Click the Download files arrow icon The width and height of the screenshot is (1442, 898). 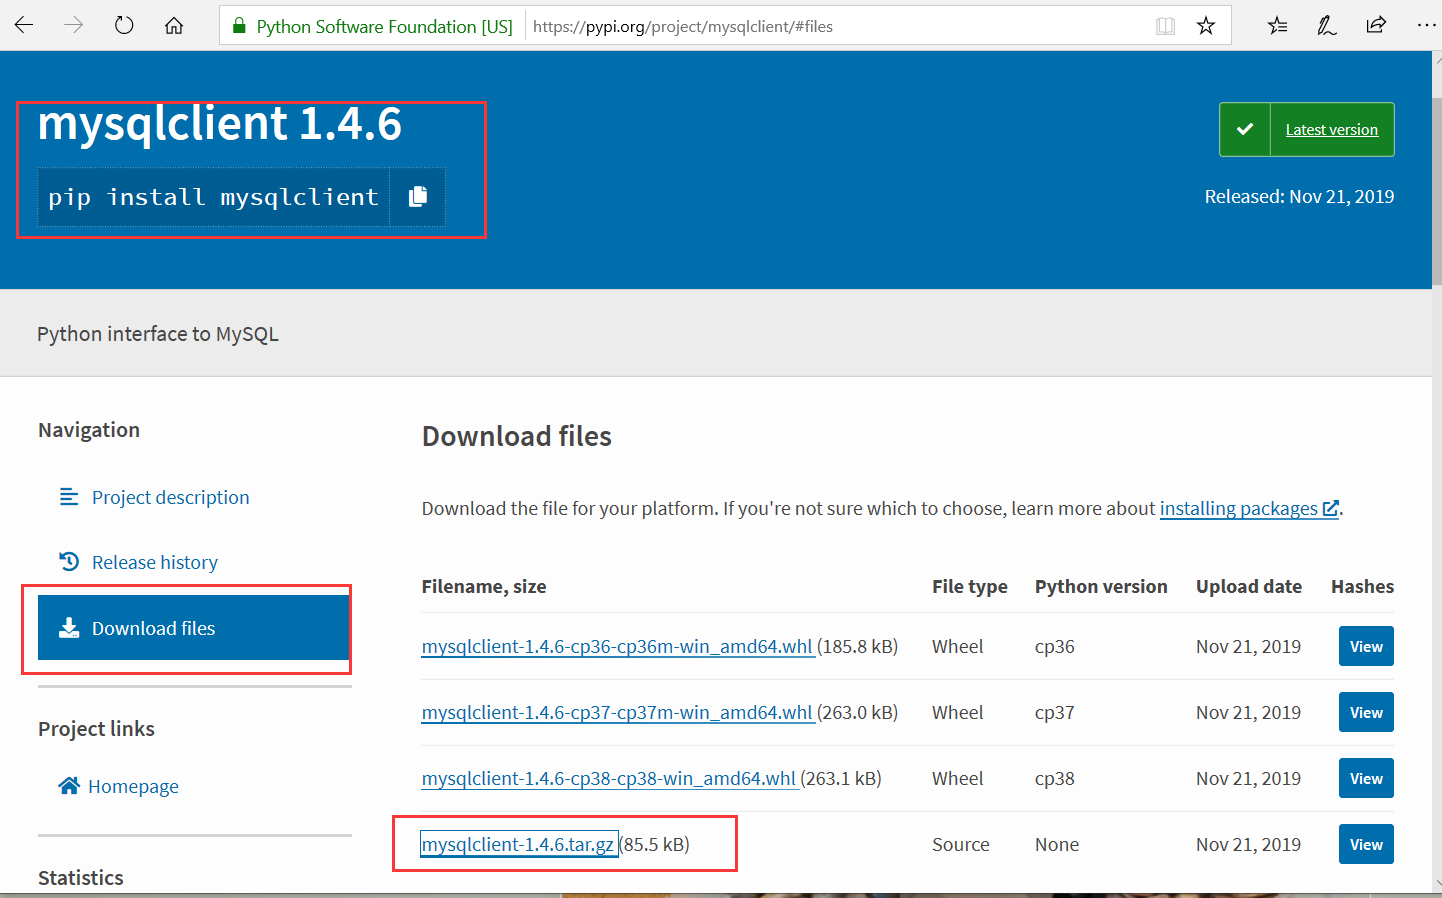(x=69, y=628)
